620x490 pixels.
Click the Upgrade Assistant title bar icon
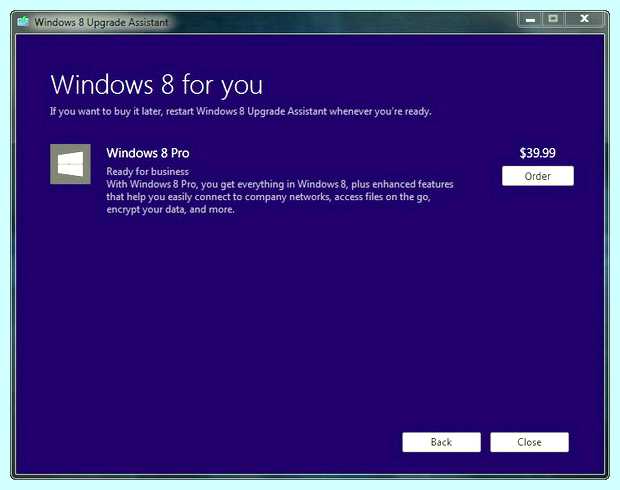click(23, 21)
